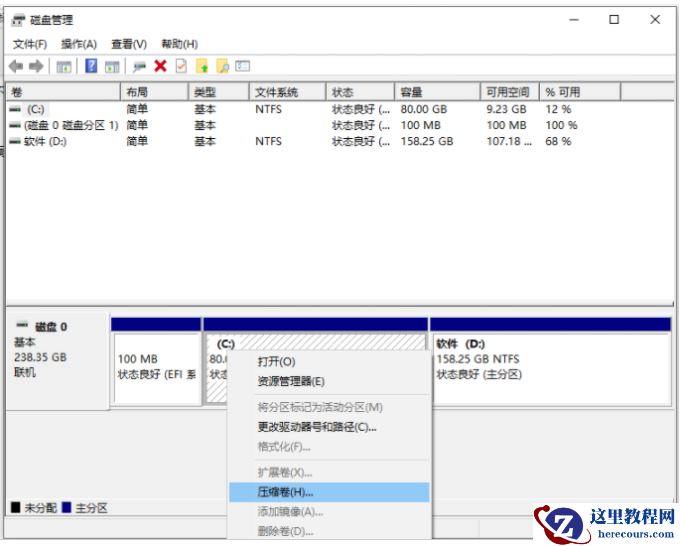Sort by the 状态 column header
This screenshot has height=546, width=680.
pos(360,92)
